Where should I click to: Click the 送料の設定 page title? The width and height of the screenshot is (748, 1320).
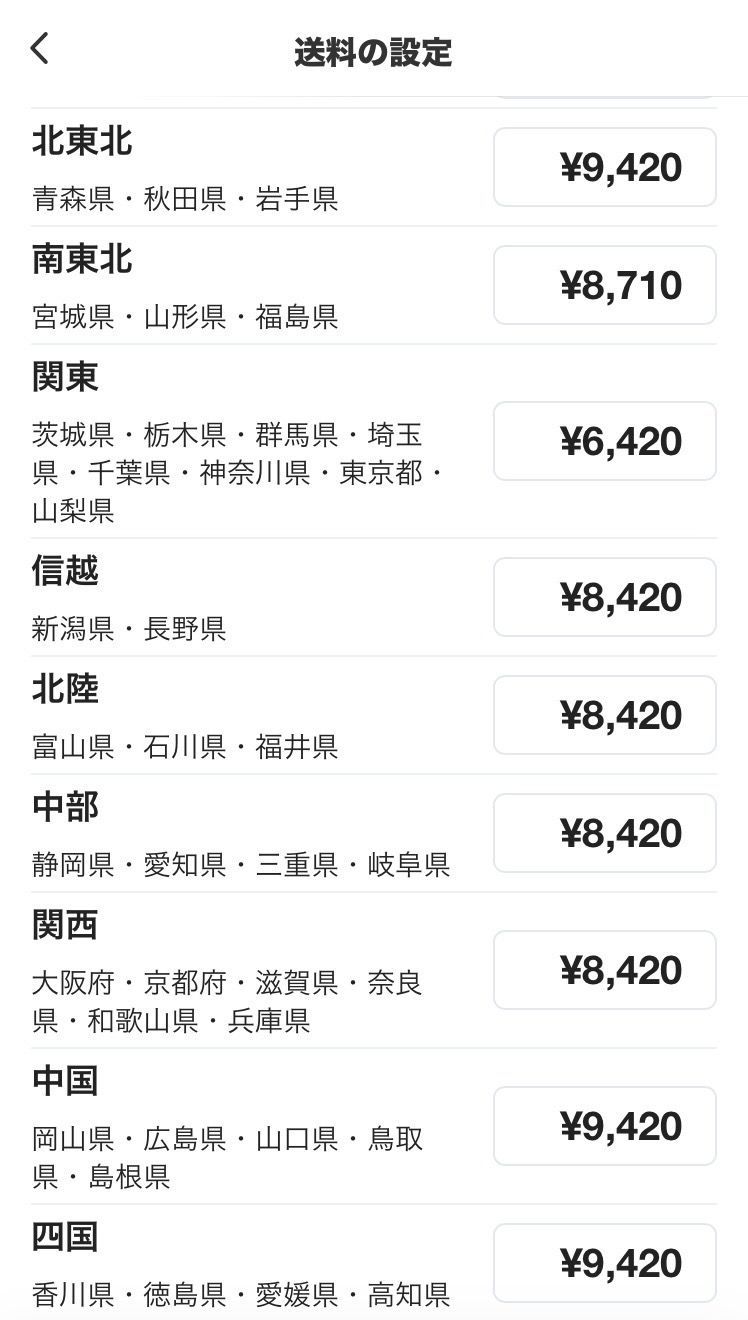coord(373,52)
